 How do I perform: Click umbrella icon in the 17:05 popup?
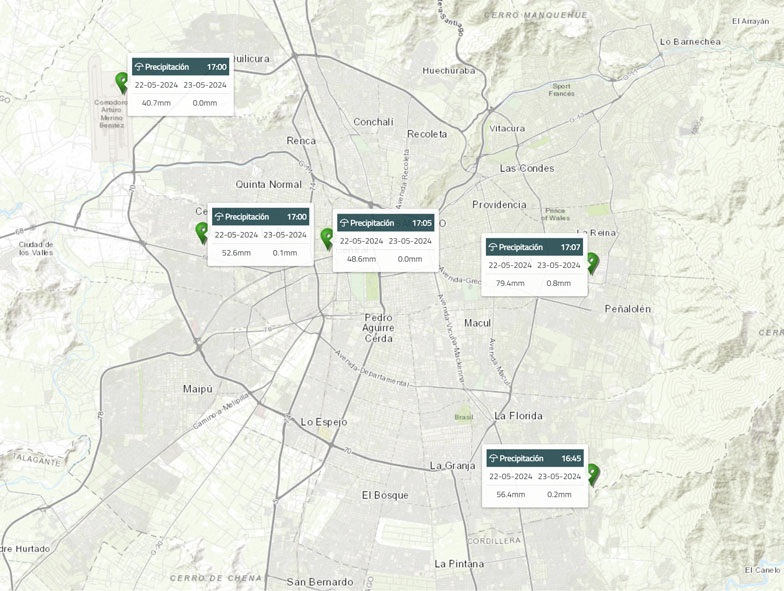(x=343, y=224)
